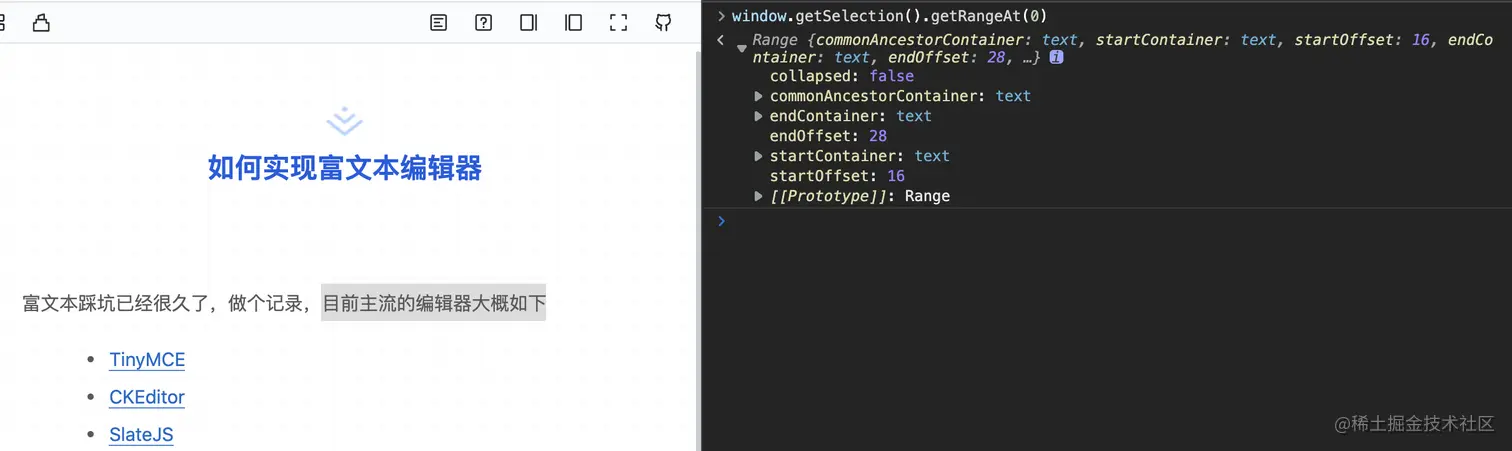Focus the empty console prompt line

pos(1107,221)
